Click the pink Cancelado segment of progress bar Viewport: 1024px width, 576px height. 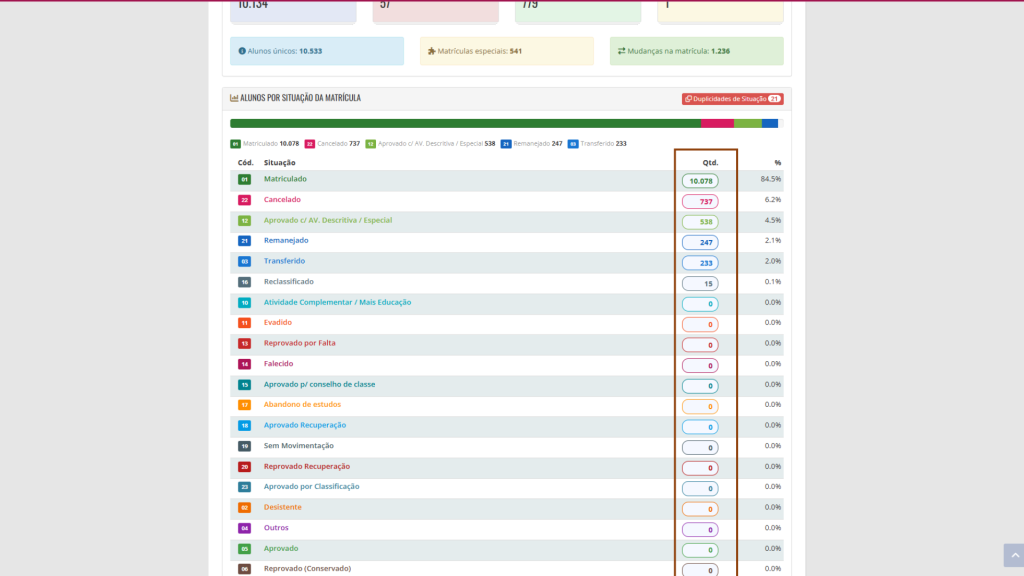717,124
